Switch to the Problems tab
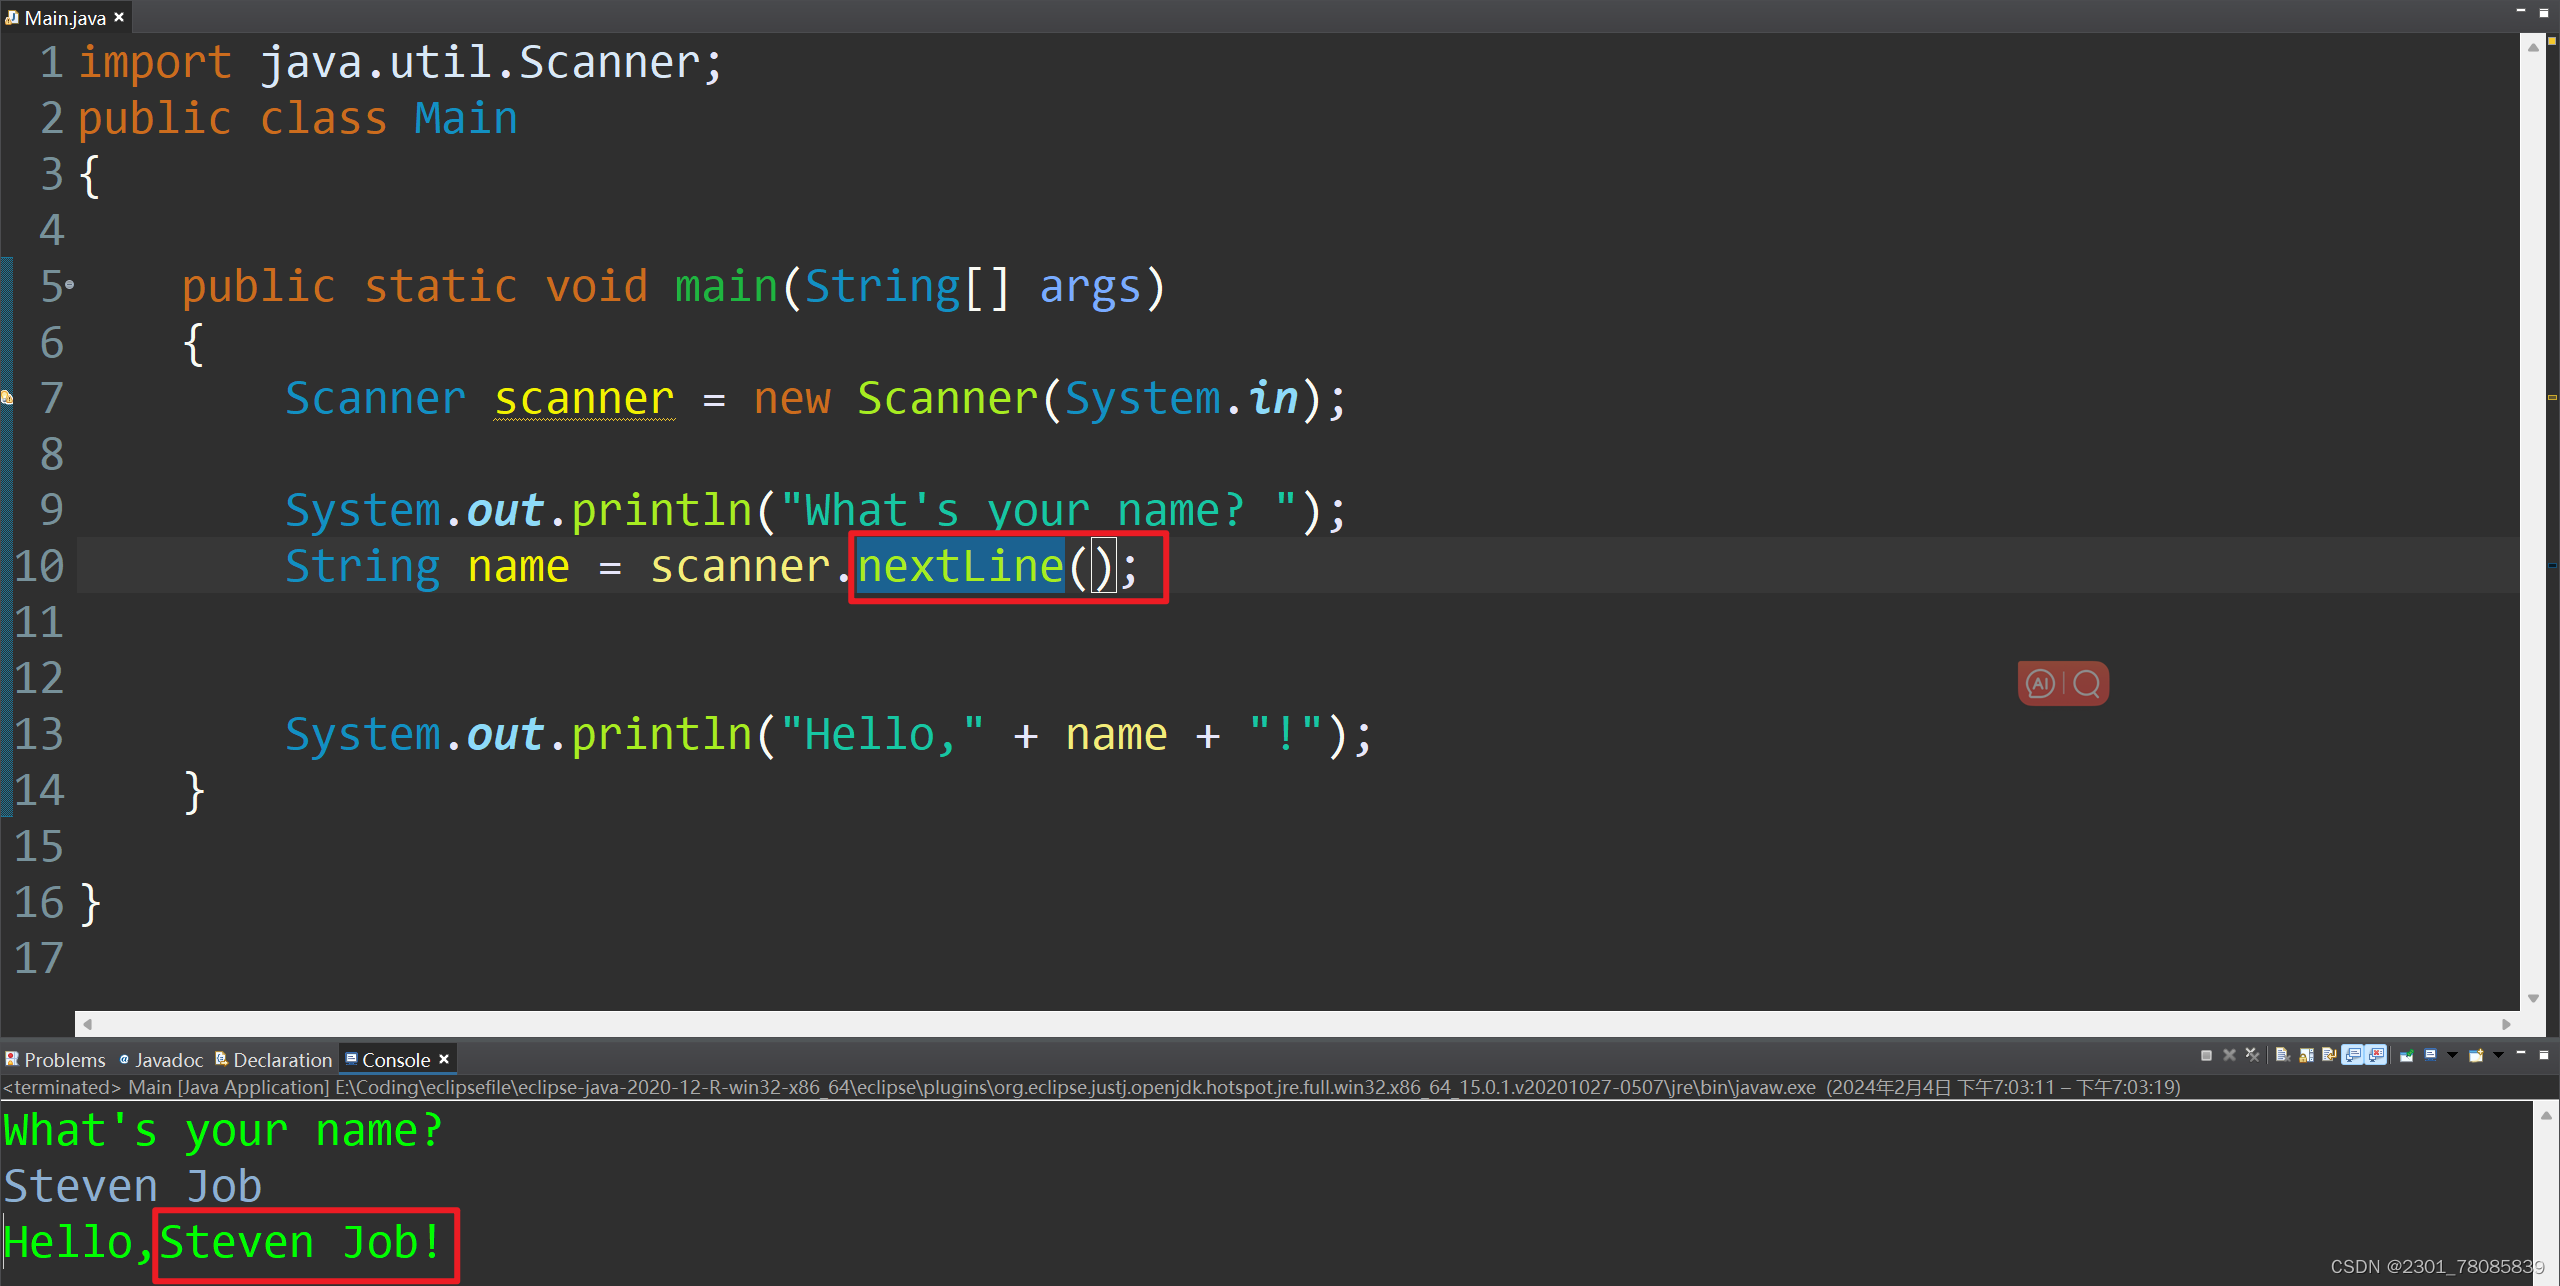This screenshot has width=2560, height=1286. [x=55, y=1060]
